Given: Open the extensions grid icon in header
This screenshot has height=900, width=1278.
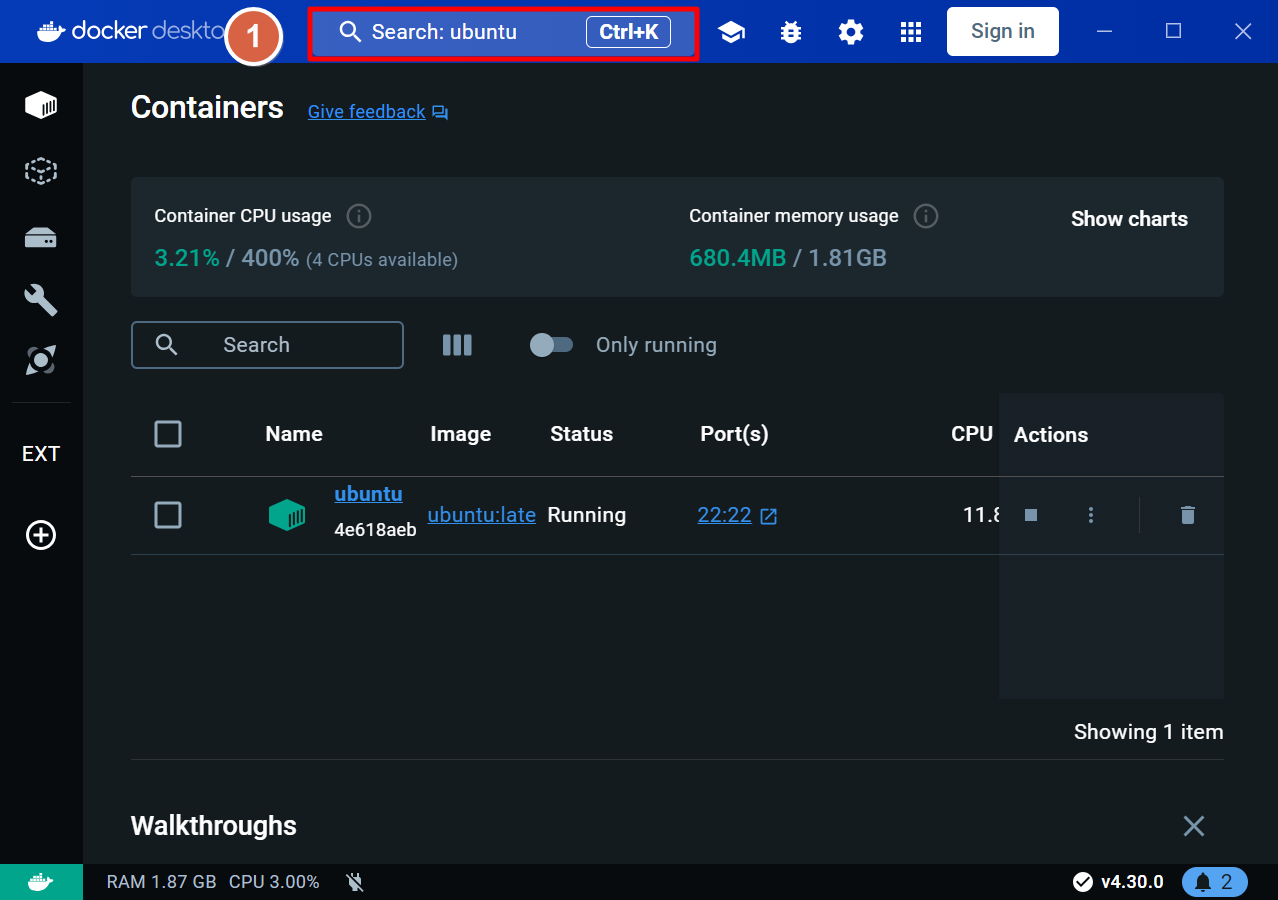Looking at the screenshot, I should coord(911,32).
